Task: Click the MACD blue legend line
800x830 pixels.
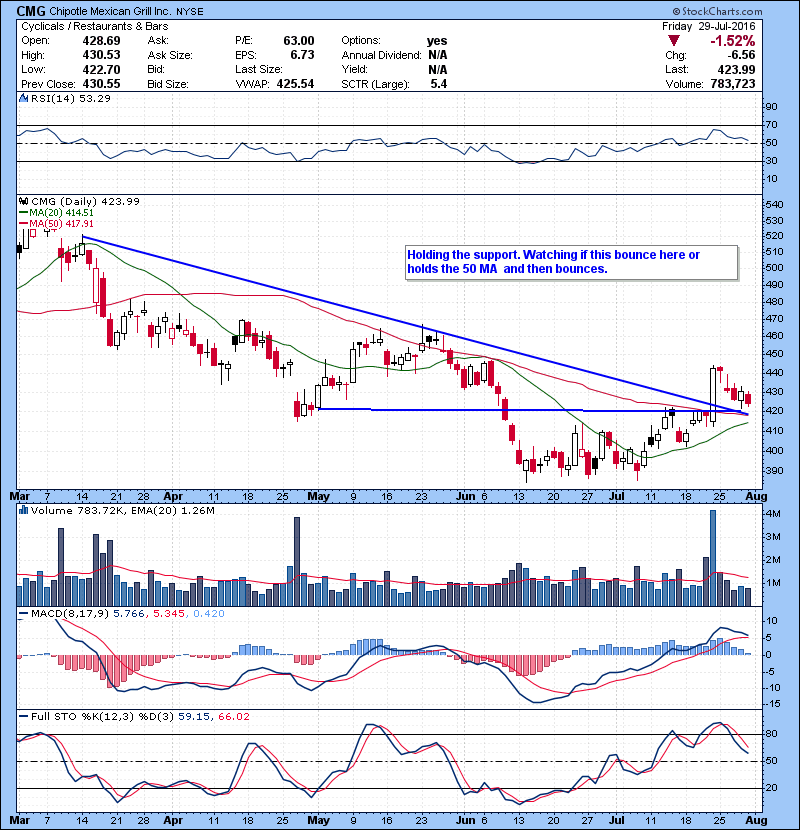Action: click(24, 614)
